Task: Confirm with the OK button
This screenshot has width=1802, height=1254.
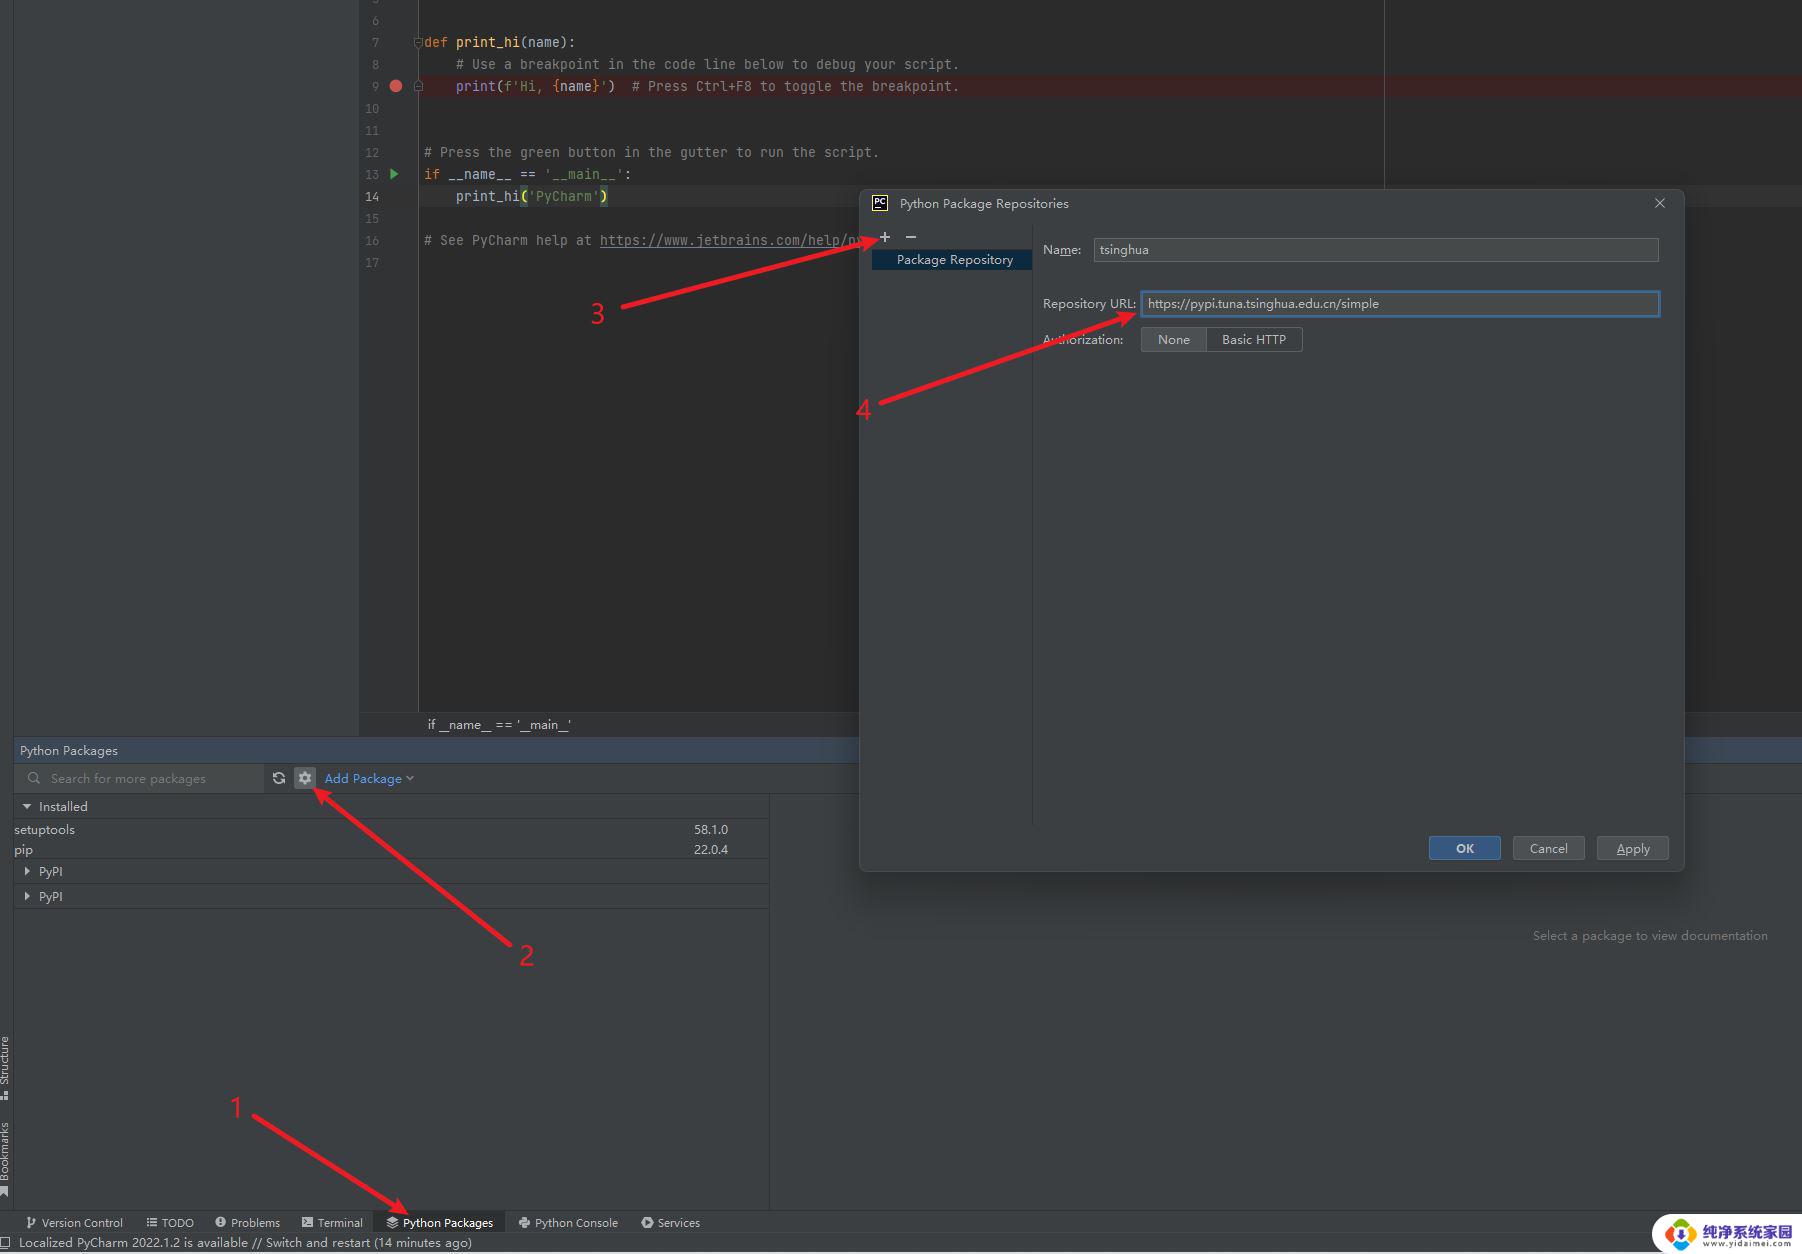Action: point(1465,848)
